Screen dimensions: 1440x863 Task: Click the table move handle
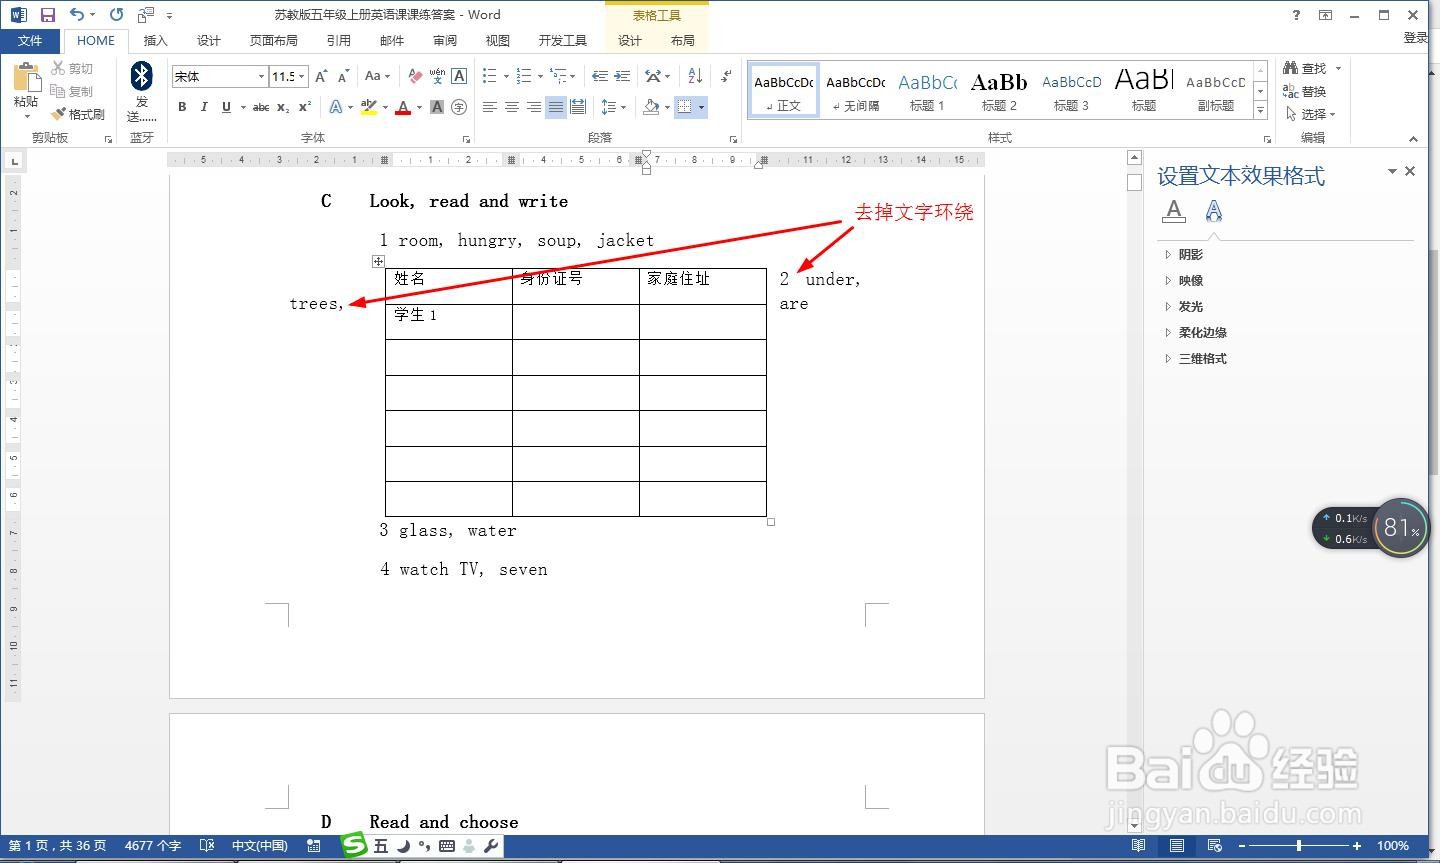tap(378, 261)
